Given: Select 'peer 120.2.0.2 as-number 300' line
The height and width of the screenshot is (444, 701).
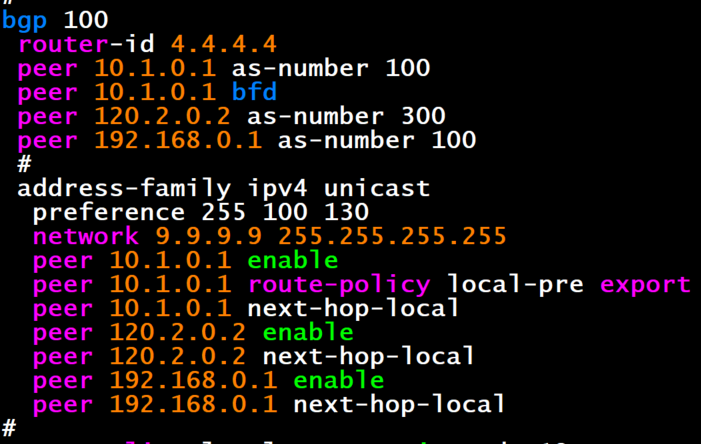Looking at the screenshot, I should (x=231, y=116).
